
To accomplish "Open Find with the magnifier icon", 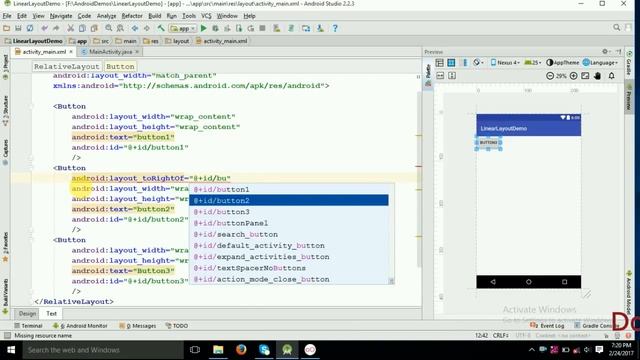I will 109,28.
